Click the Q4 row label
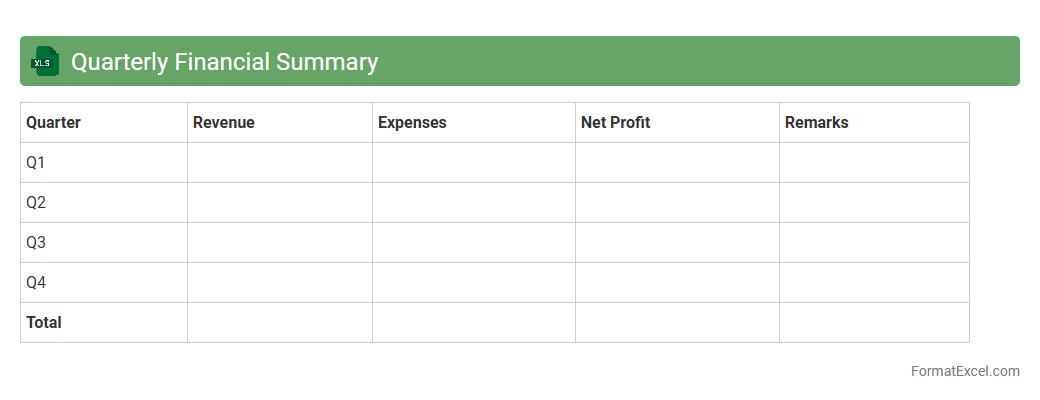 point(36,283)
